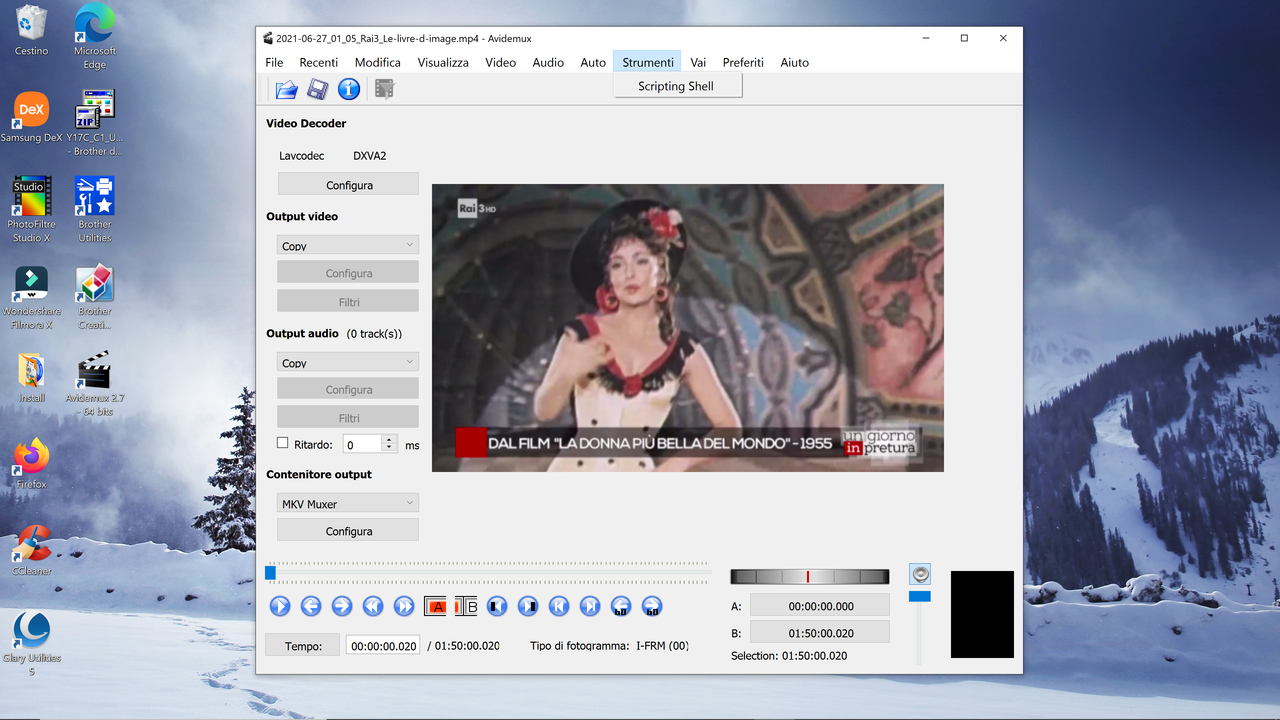Open the Recenti menu
1280x720 pixels.
click(318, 62)
